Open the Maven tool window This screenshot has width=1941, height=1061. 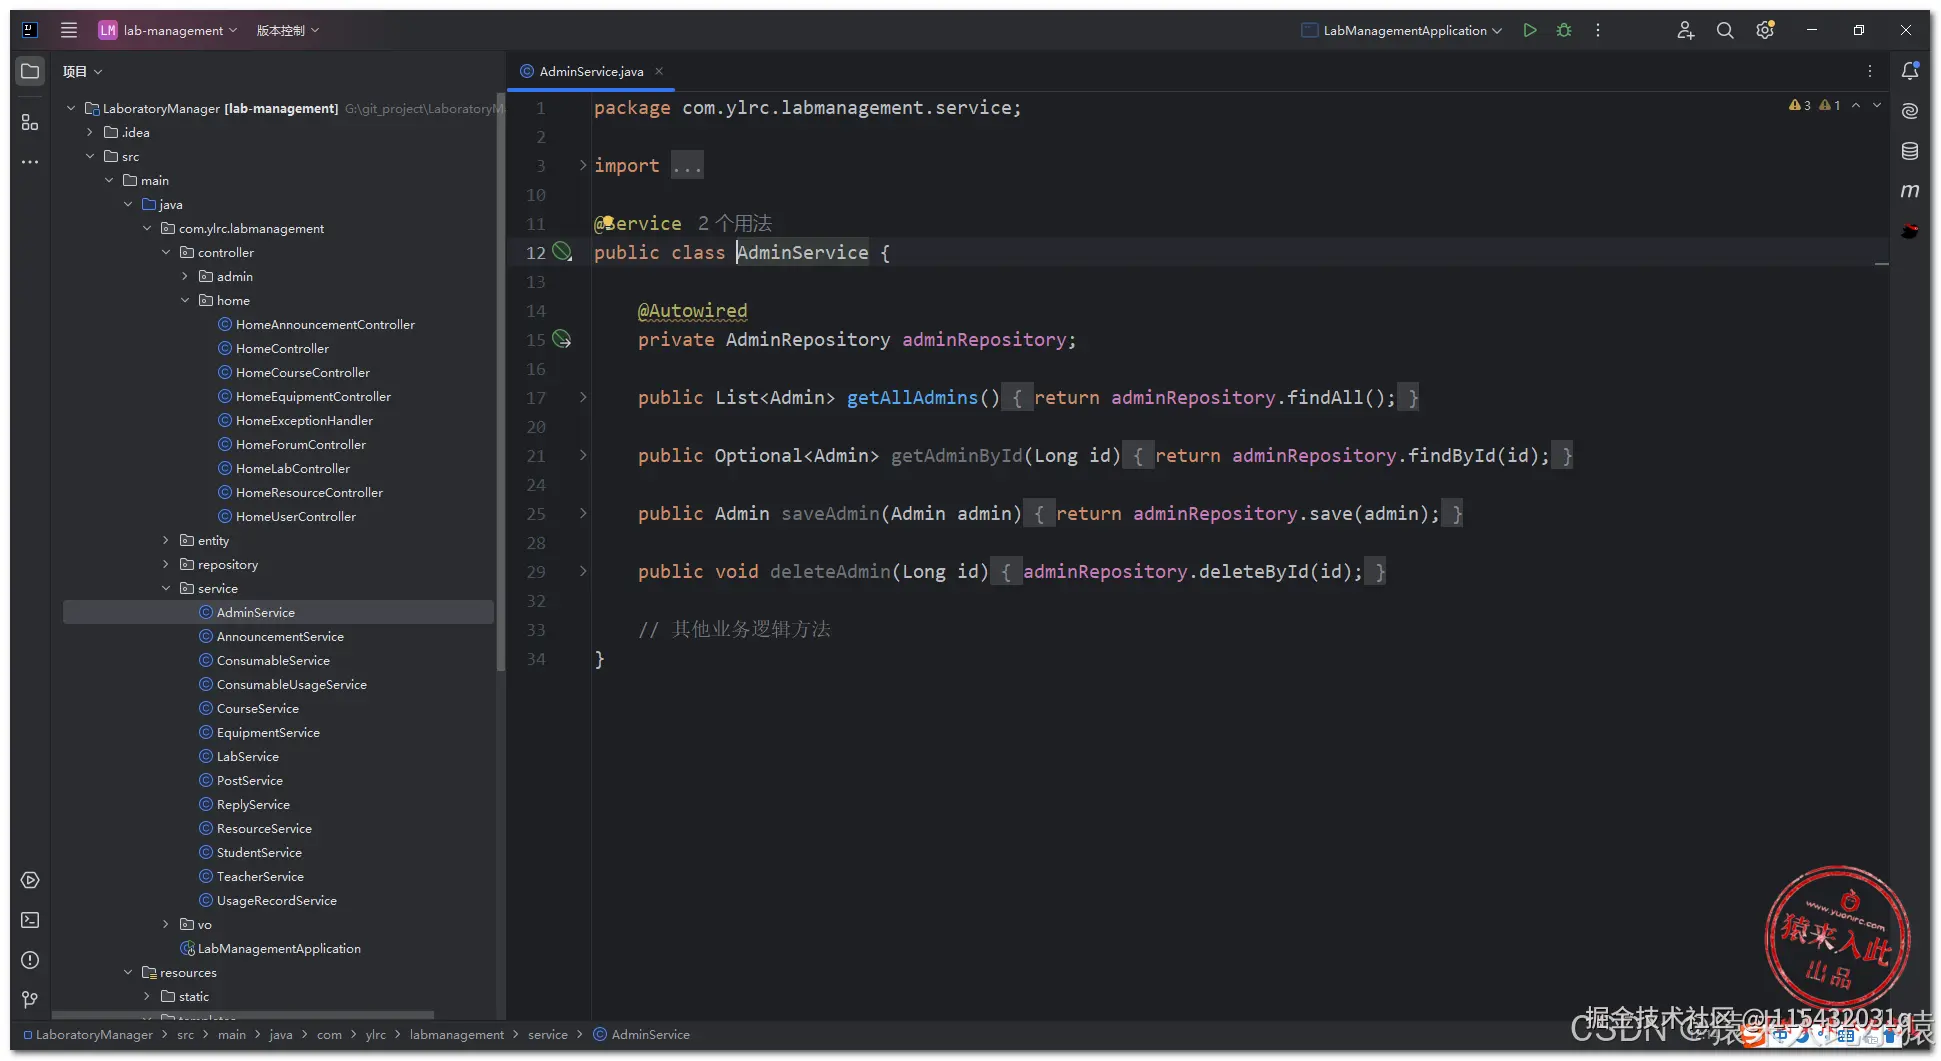tap(1910, 191)
